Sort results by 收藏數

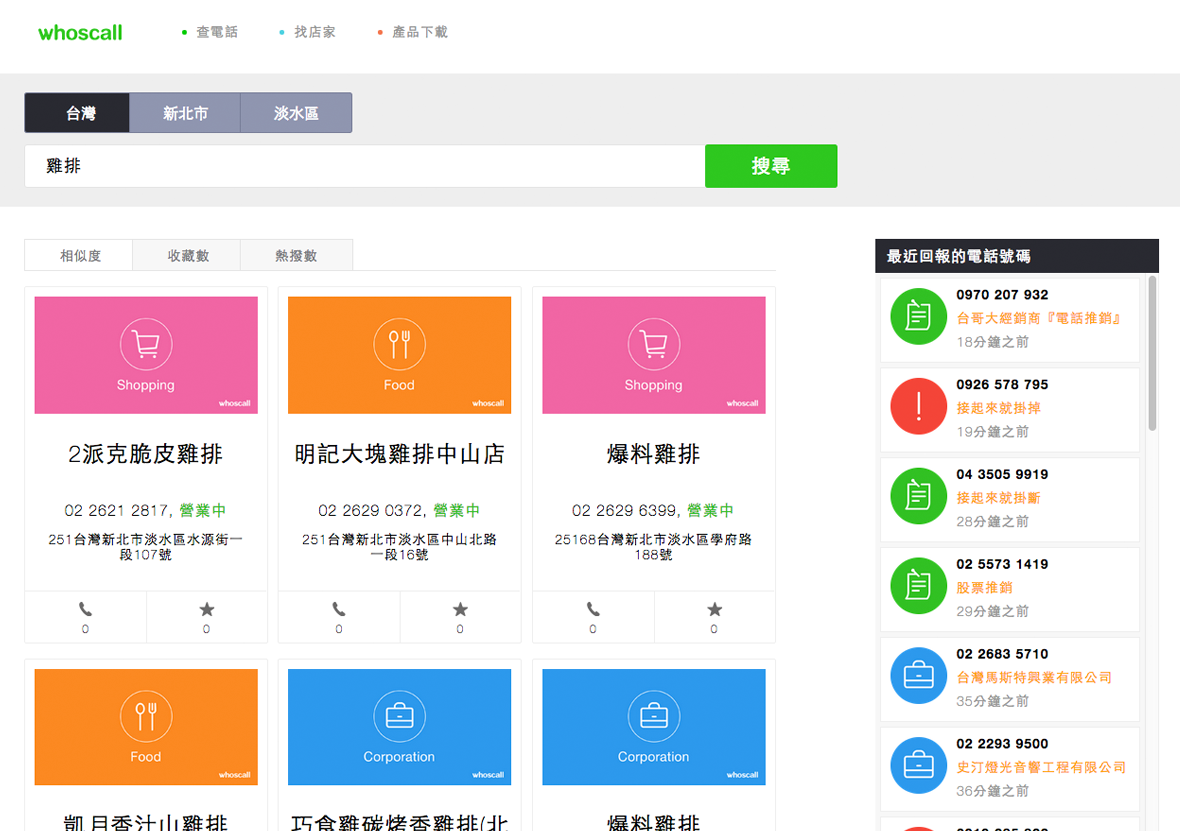(187, 255)
